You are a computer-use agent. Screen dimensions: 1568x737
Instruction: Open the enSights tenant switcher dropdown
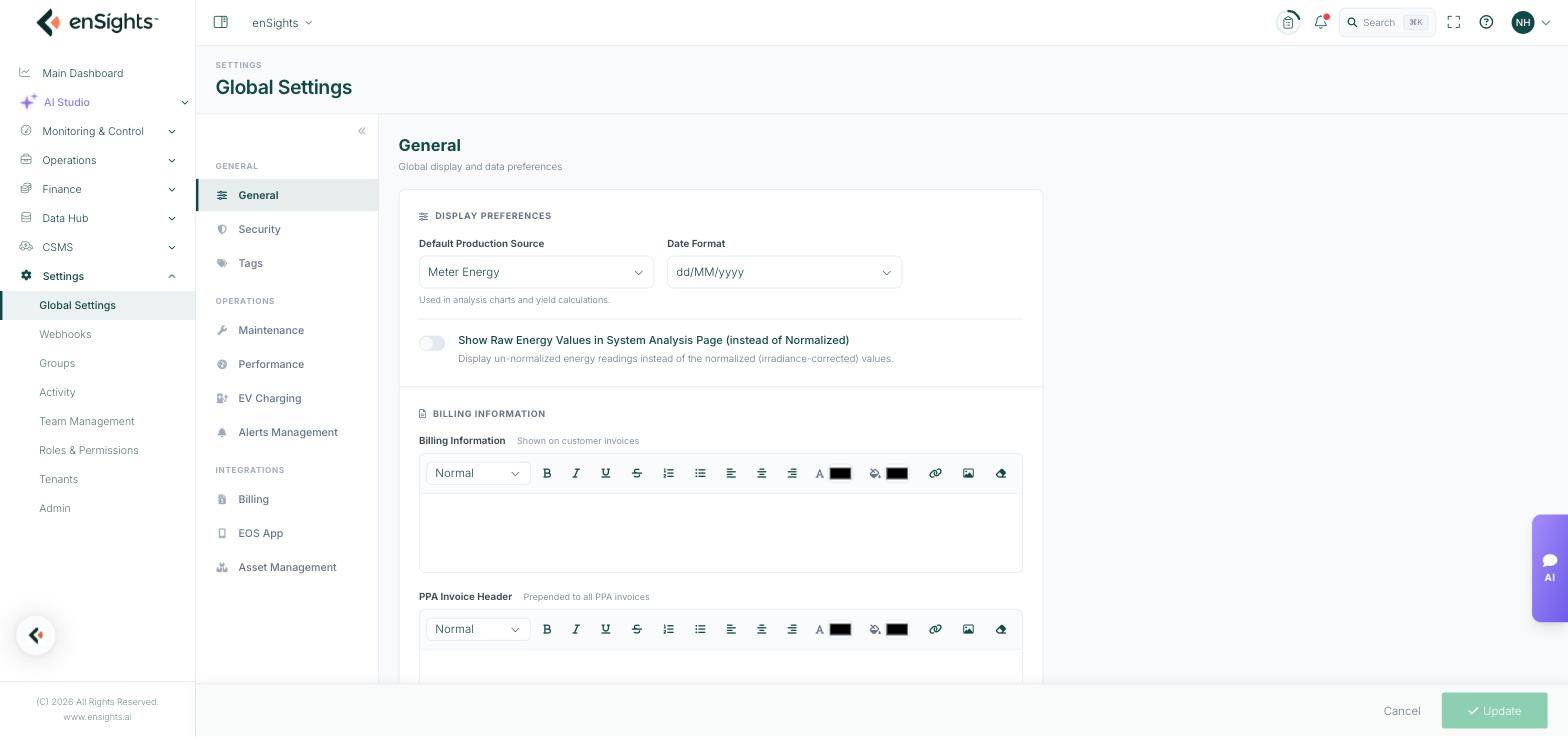click(x=282, y=22)
